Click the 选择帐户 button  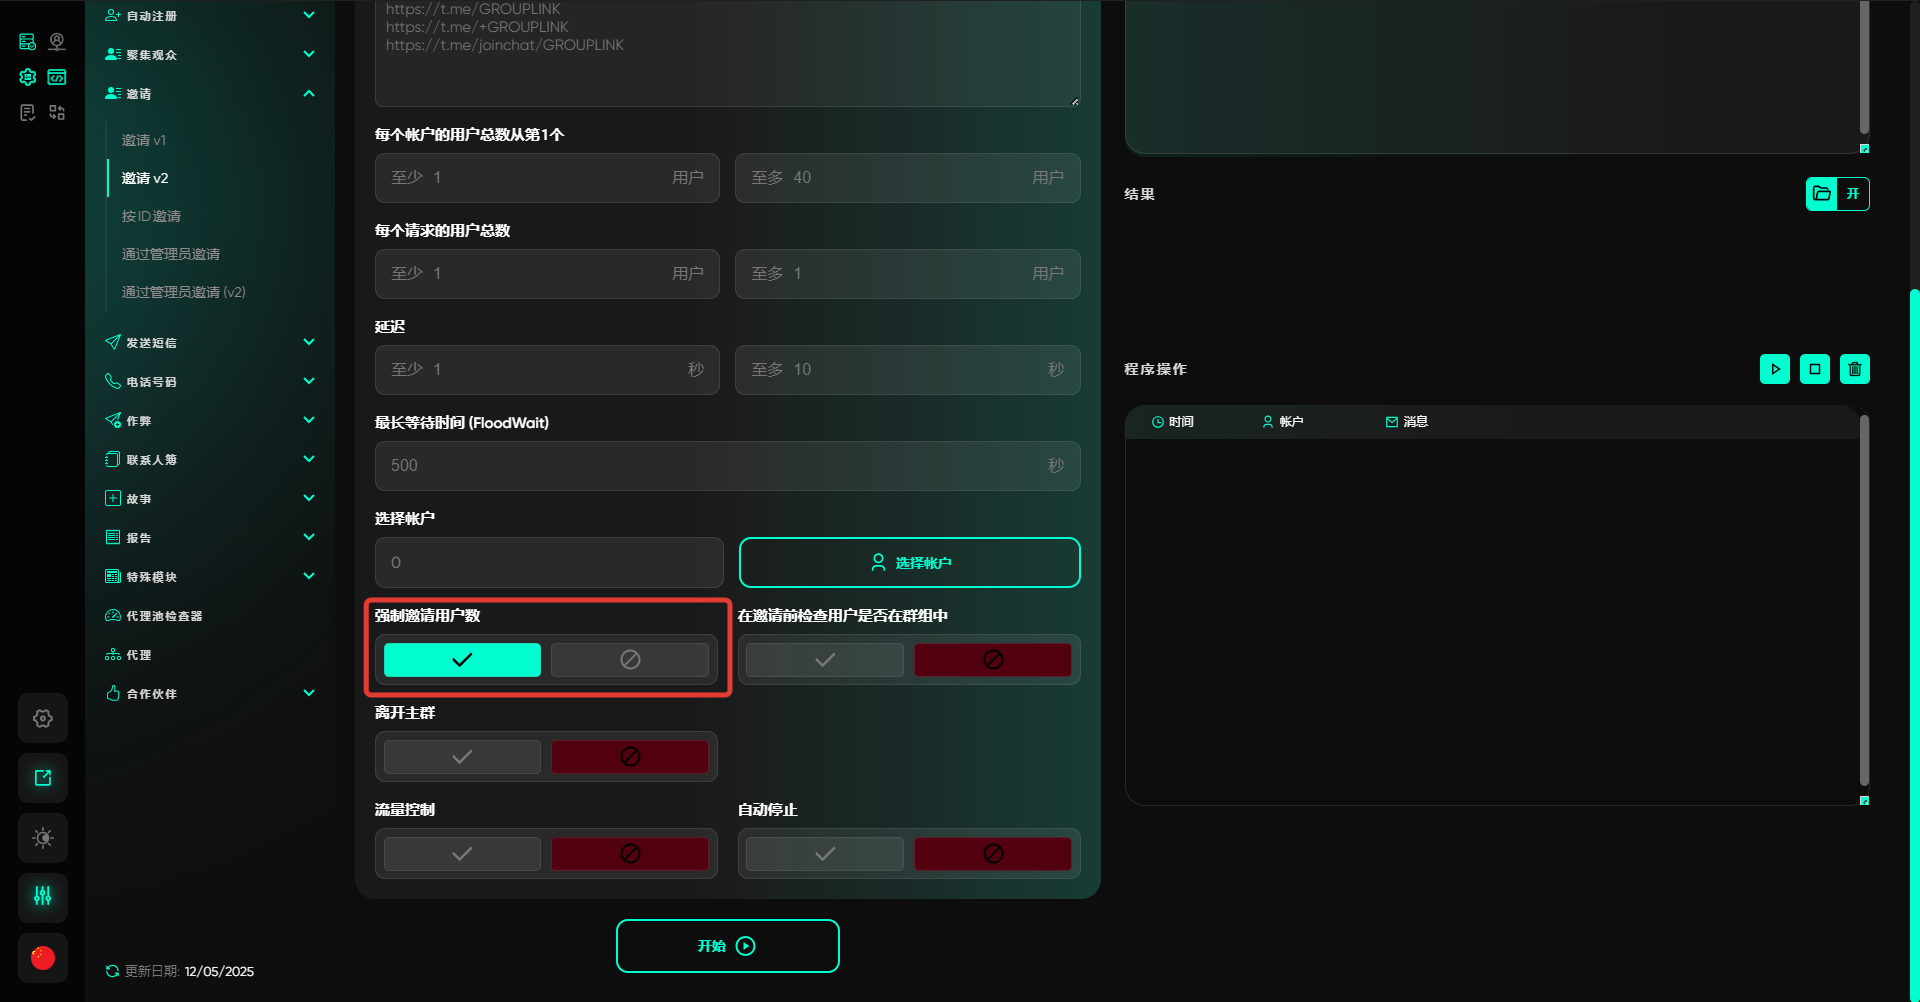[x=909, y=563]
